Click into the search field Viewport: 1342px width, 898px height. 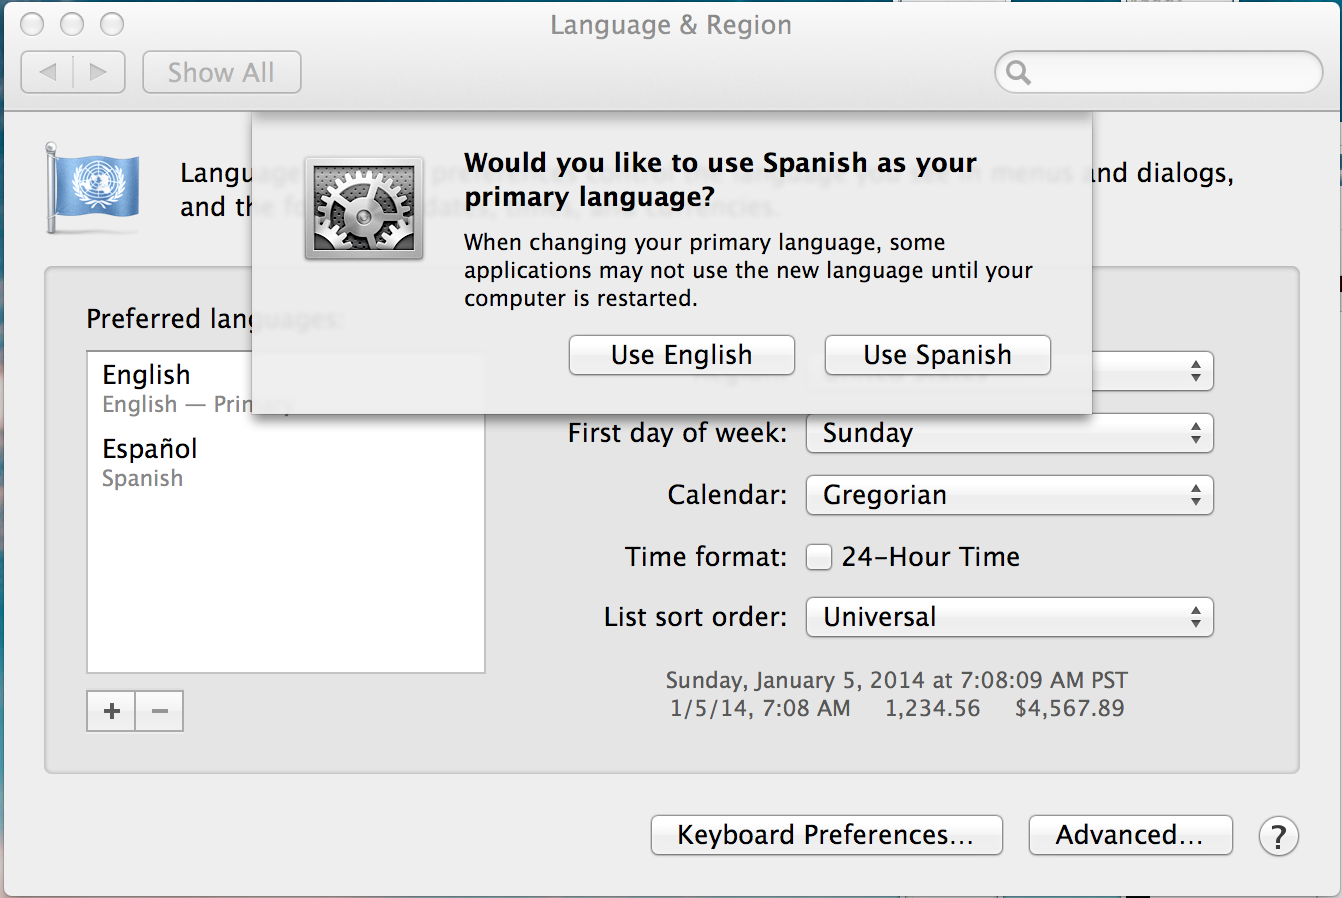[x=1170, y=72]
